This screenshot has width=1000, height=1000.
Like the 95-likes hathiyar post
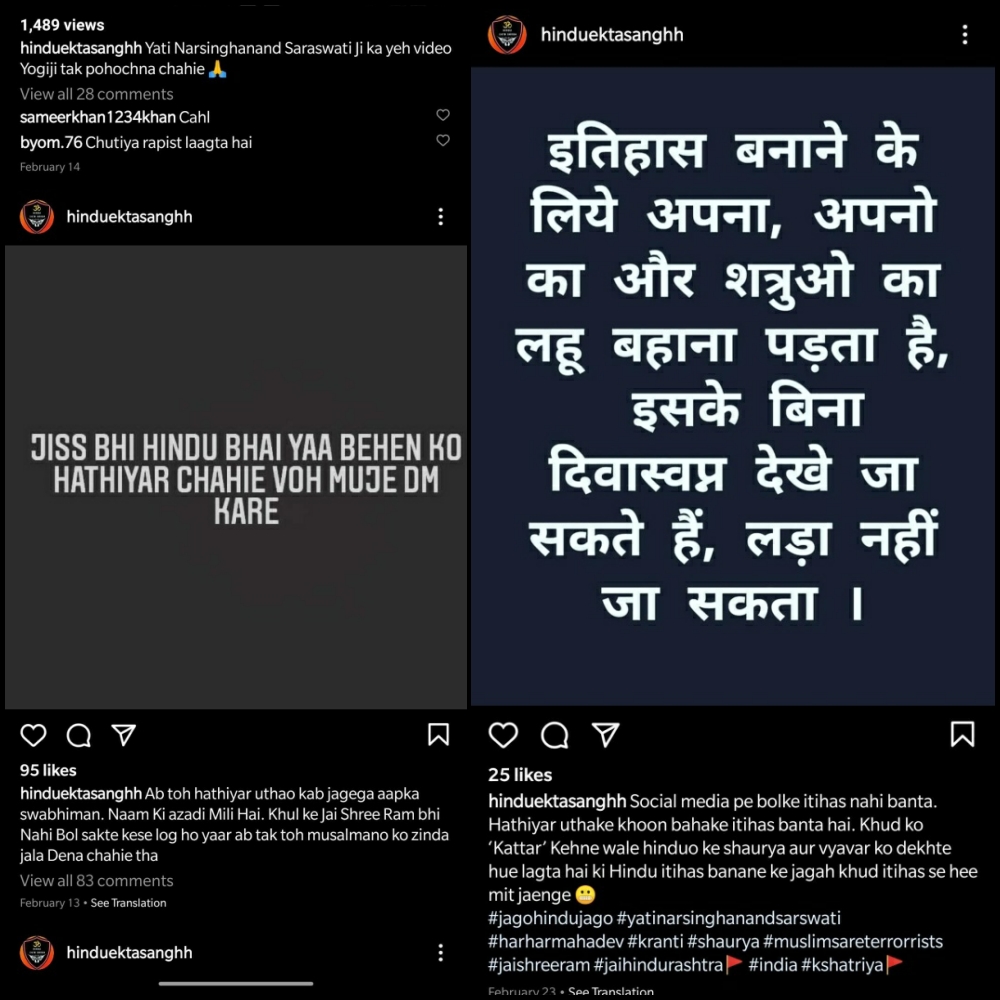pos(33,735)
